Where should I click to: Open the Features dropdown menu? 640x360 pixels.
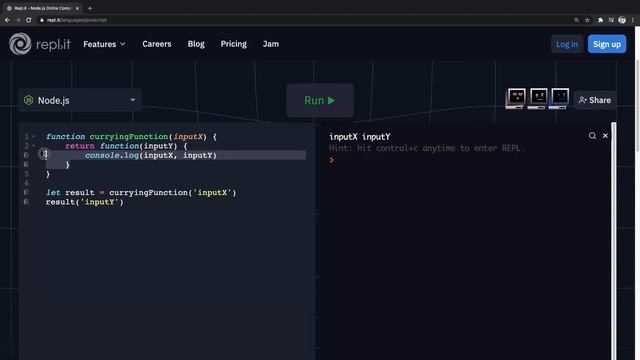(104, 44)
